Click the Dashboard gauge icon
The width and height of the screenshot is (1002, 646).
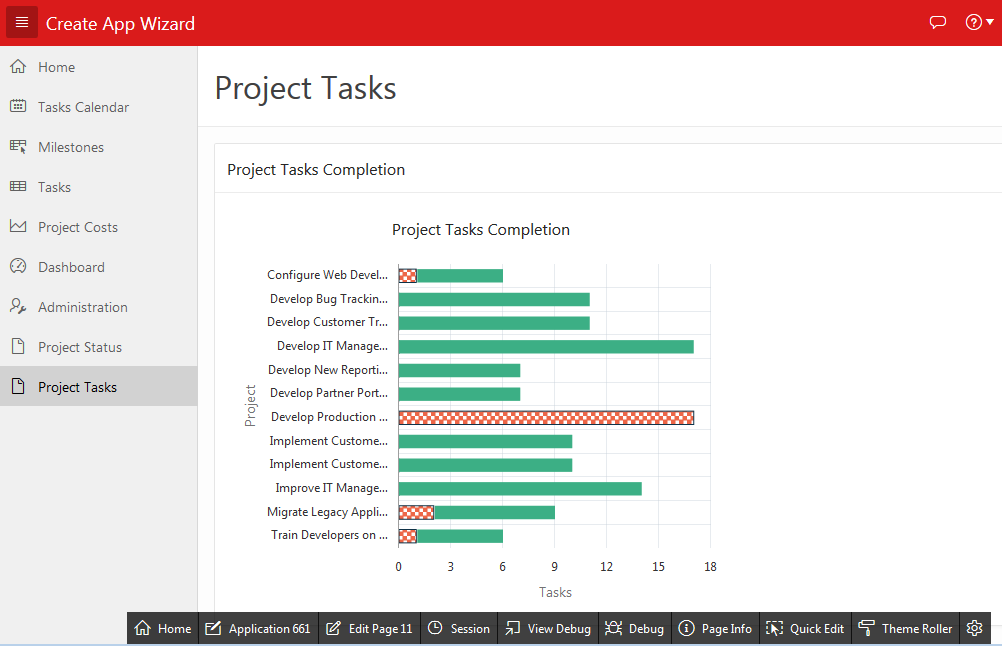pyautogui.click(x=18, y=266)
